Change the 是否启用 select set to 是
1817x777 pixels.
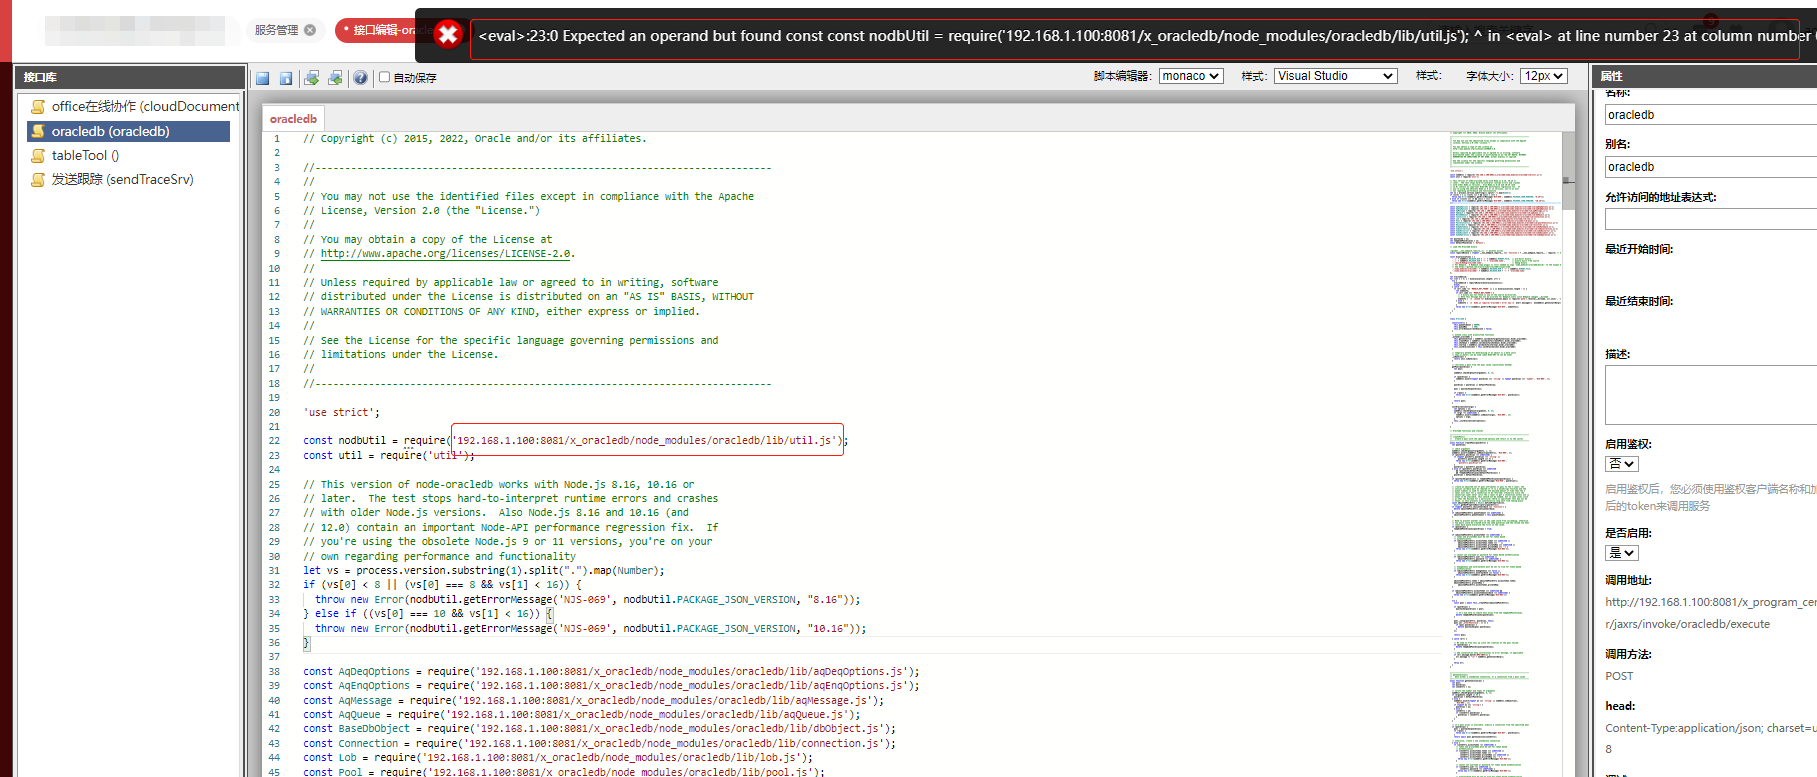(1621, 553)
